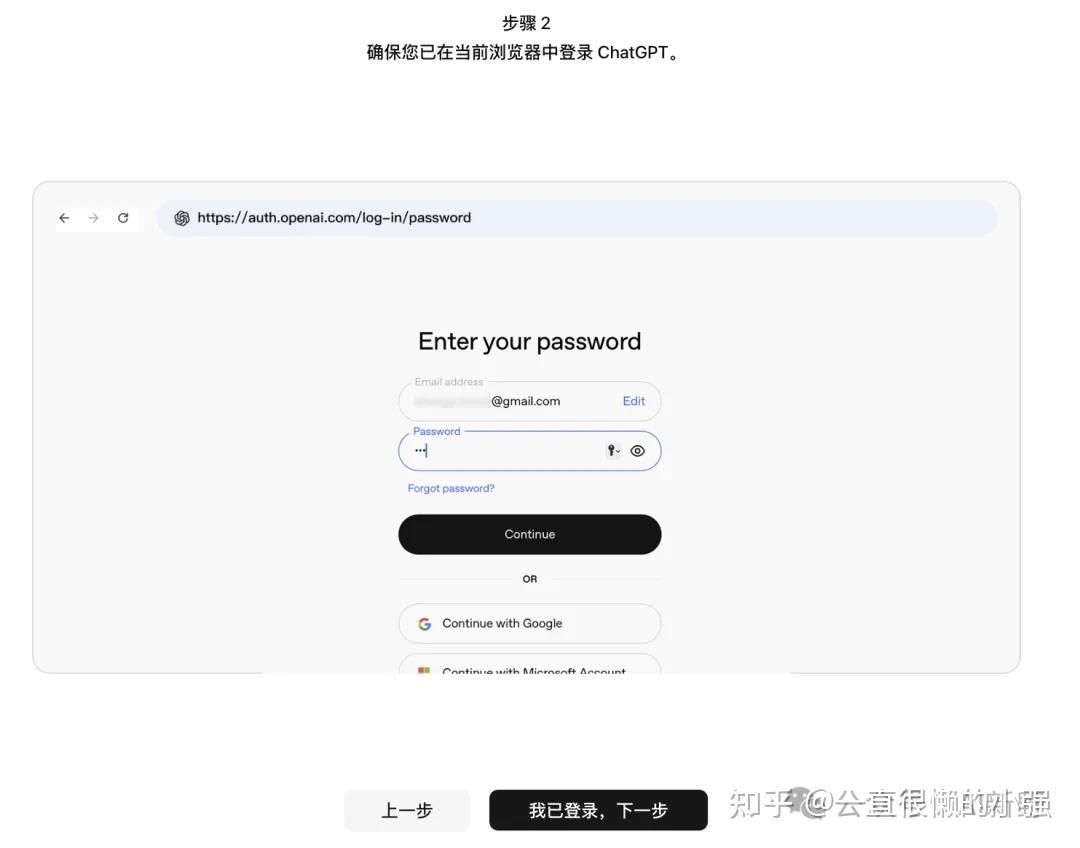Click the OpenAI logo in address bar

pos(182,218)
